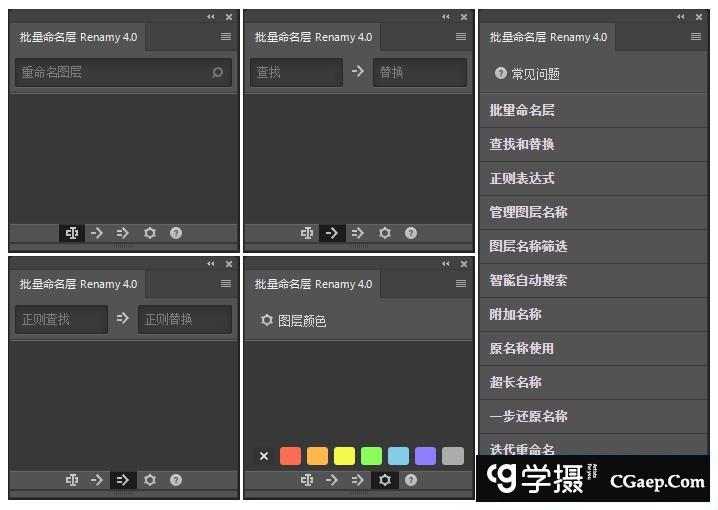Select the single-arrow find-replace icon in the 图层颜色 panel toolbar

[x=332, y=480]
